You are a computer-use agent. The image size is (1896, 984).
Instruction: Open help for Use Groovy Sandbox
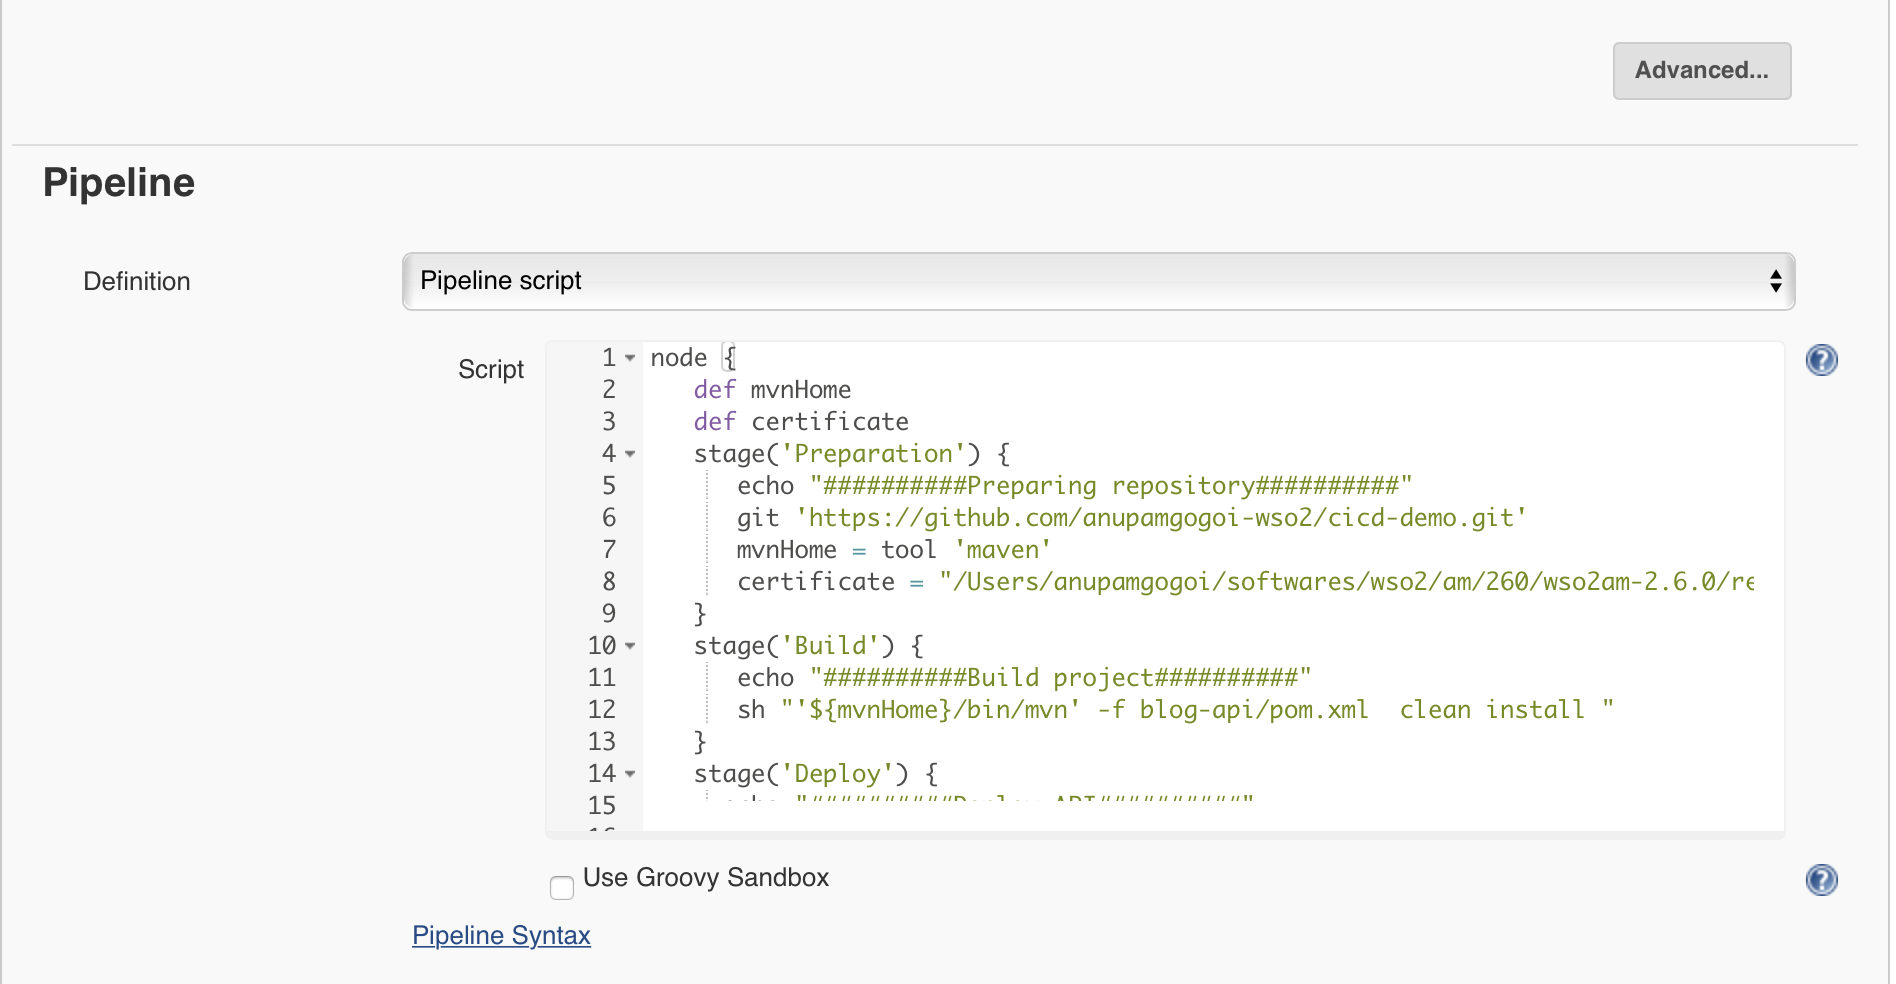point(1821,880)
